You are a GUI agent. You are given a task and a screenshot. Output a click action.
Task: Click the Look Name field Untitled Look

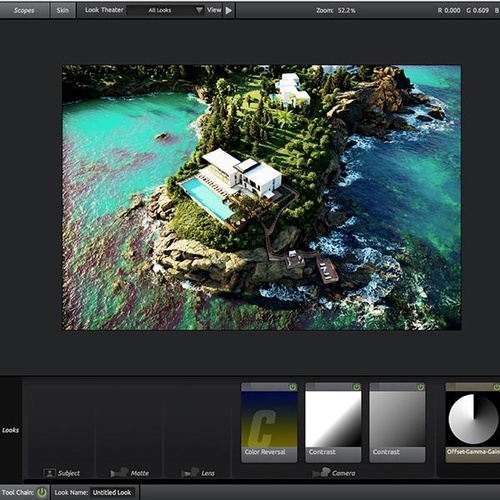click(x=112, y=492)
